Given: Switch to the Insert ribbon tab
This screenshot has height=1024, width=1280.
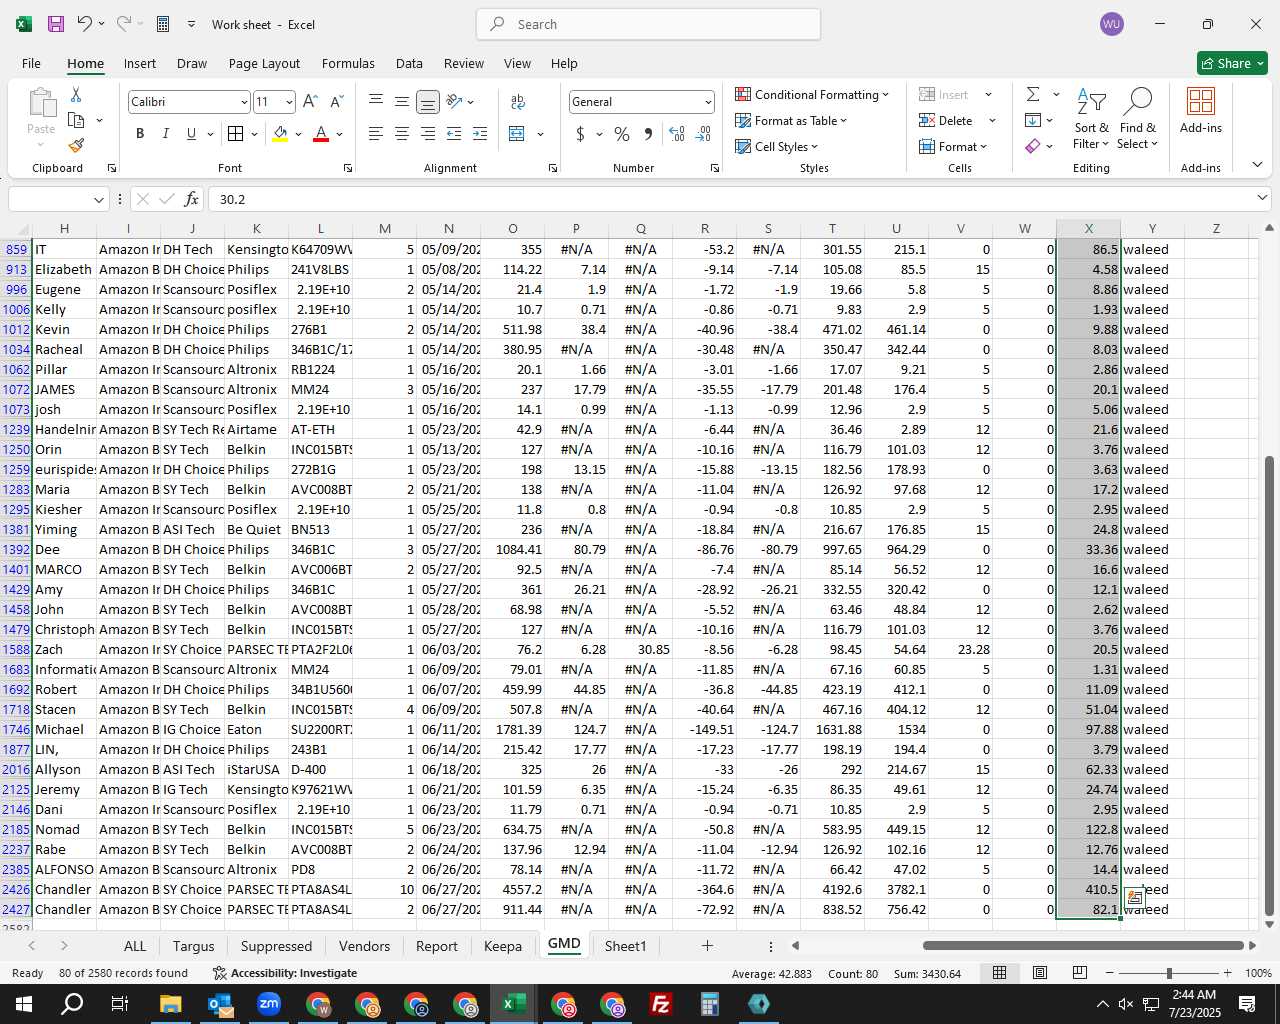Looking at the screenshot, I should click(x=140, y=63).
